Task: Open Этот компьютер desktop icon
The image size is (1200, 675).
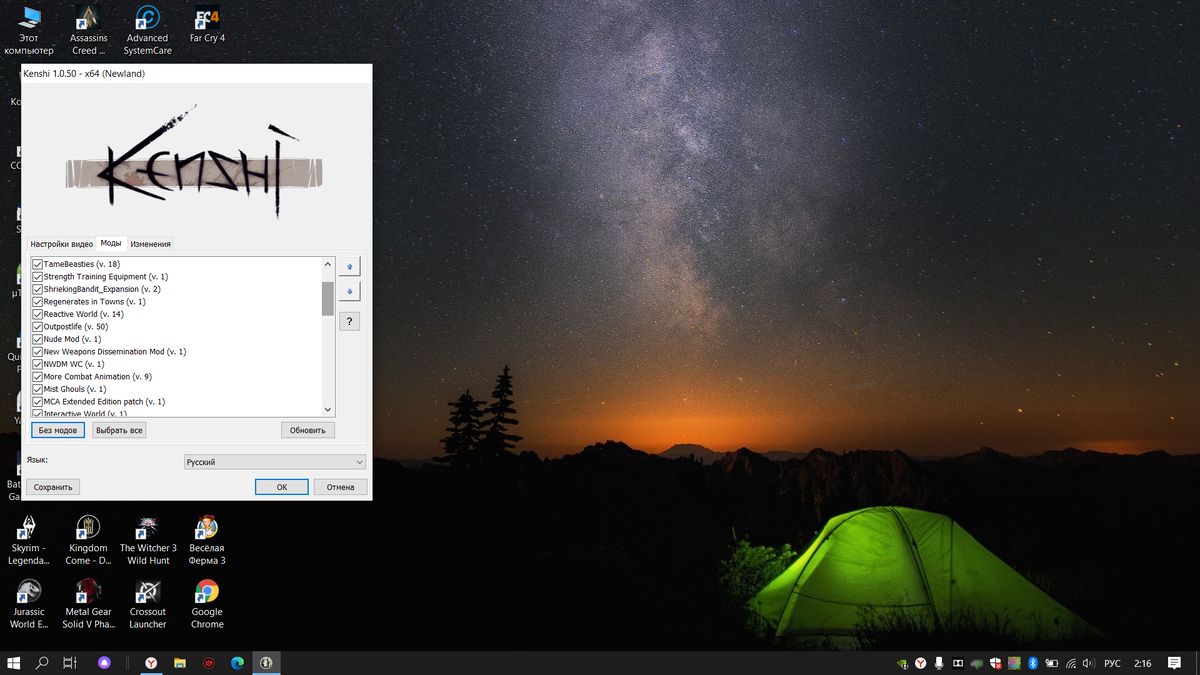Action: 29,30
